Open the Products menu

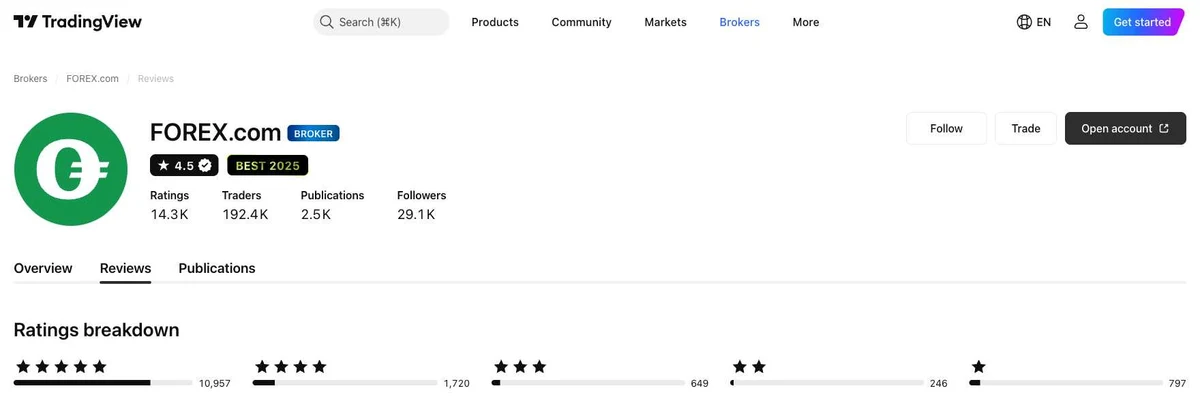[x=495, y=22]
